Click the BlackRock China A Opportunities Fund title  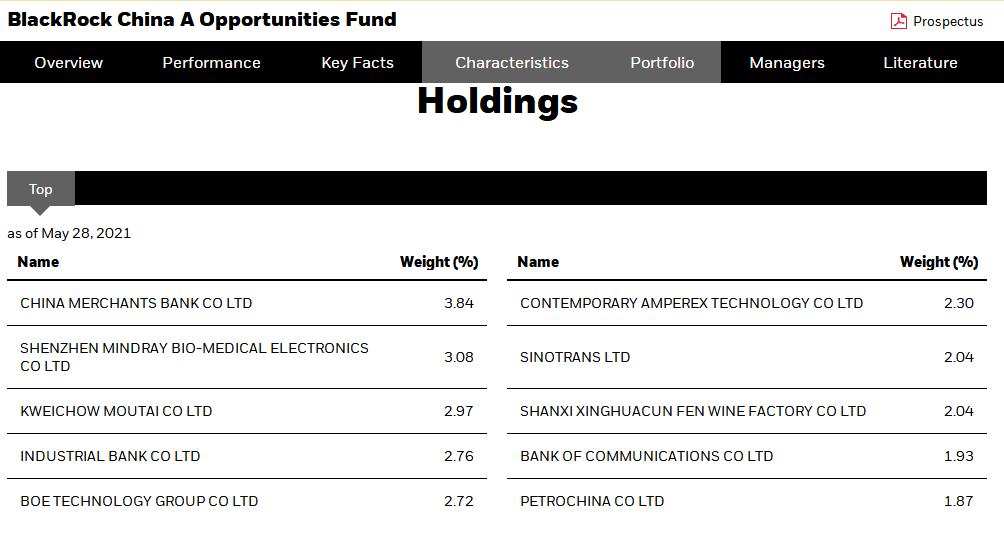click(x=202, y=20)
